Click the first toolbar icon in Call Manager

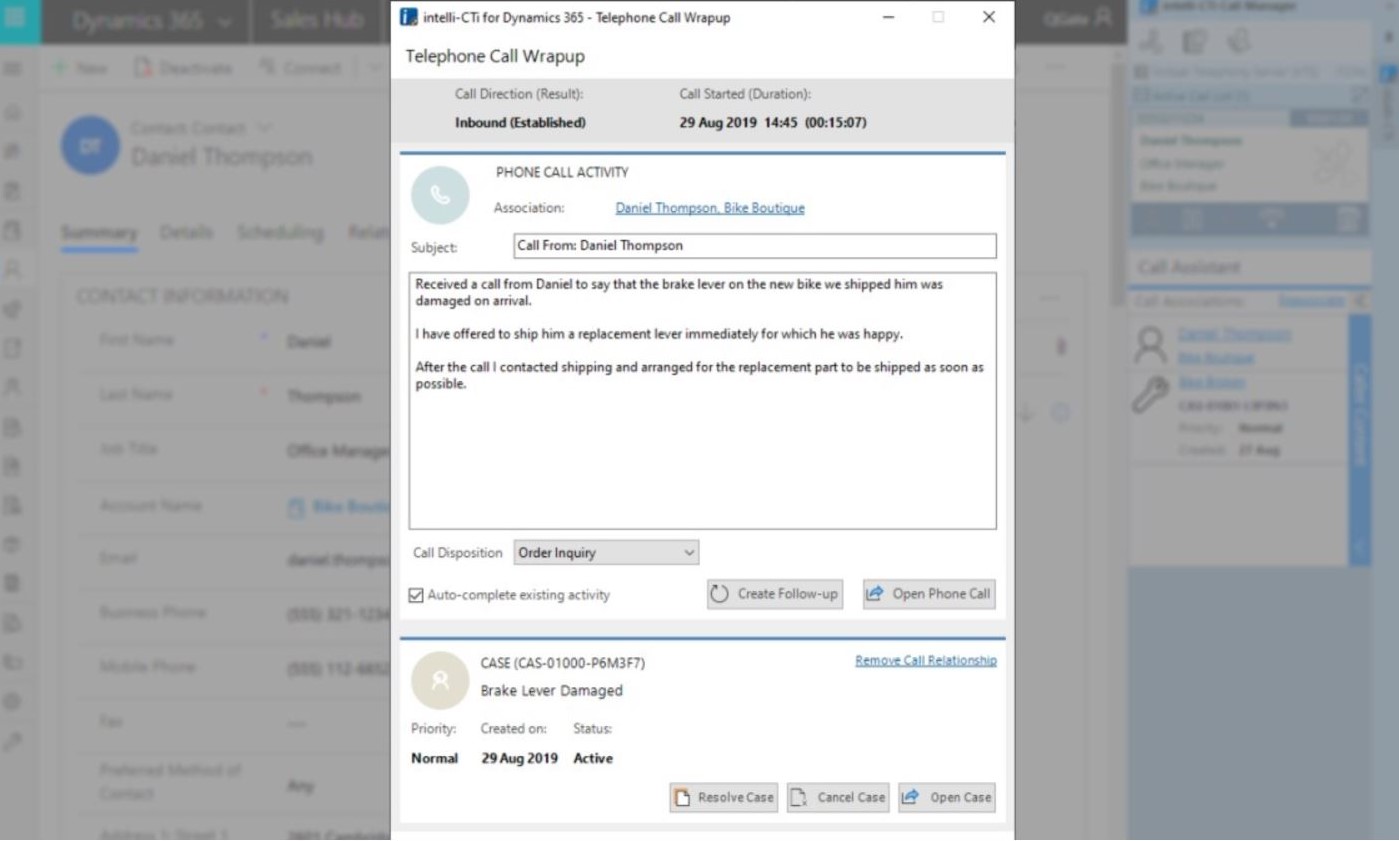(x=1153, y=41)
